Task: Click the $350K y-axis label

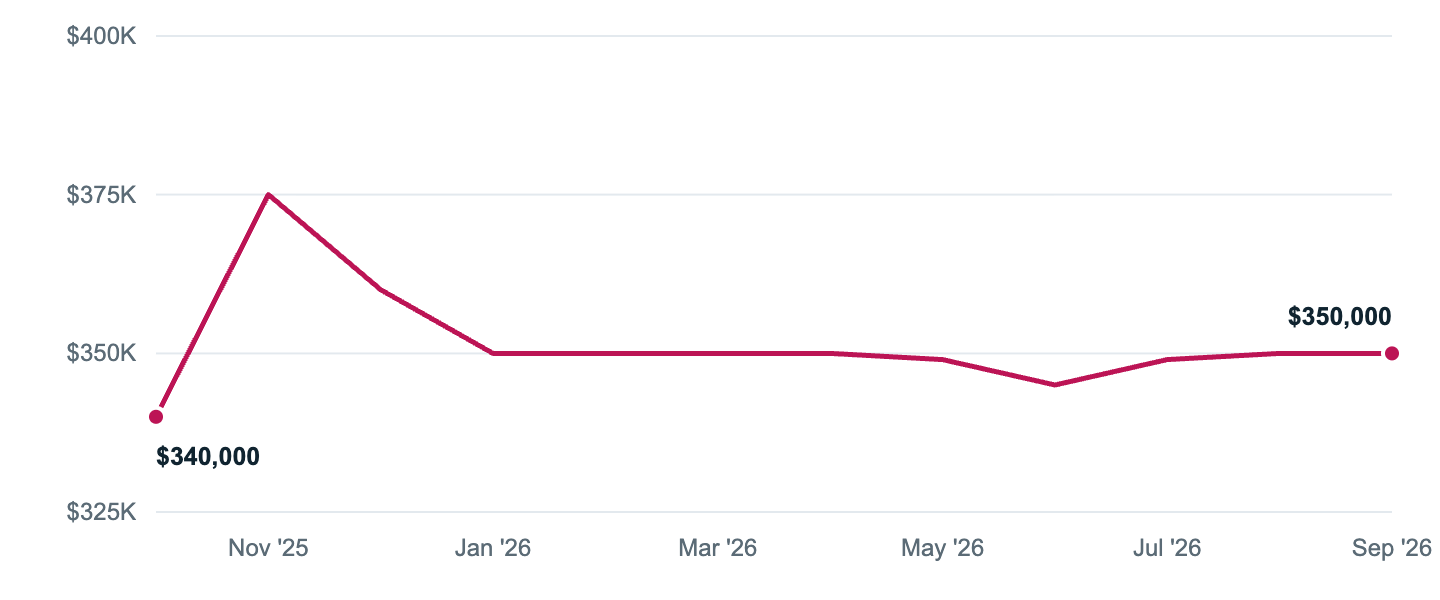Action: pyautogui.click(x=101, y=353)
